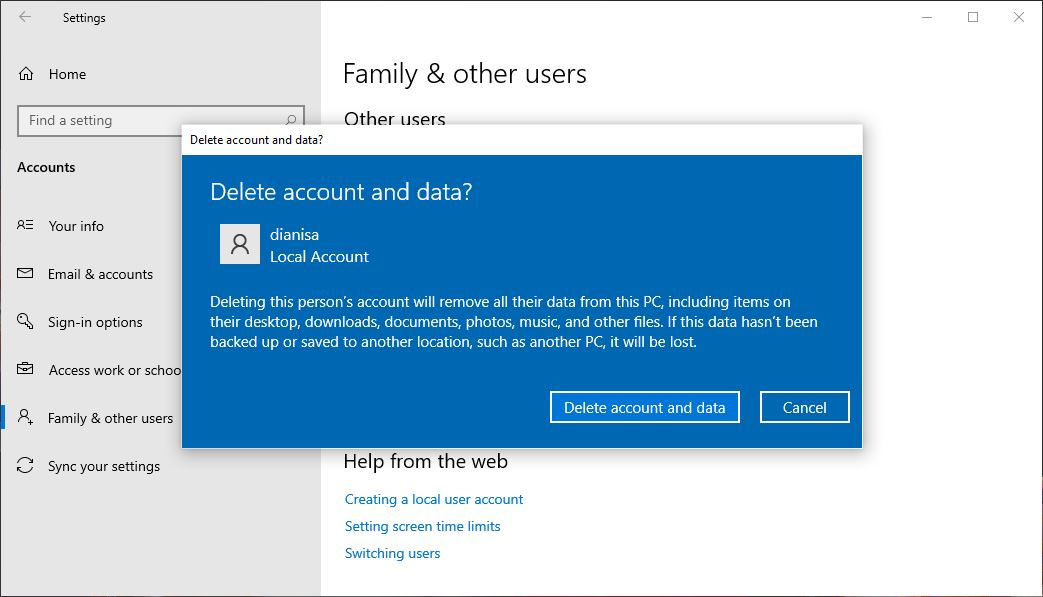
Task: Open the Setting screen time limits link
Action: tap(423, 526)
